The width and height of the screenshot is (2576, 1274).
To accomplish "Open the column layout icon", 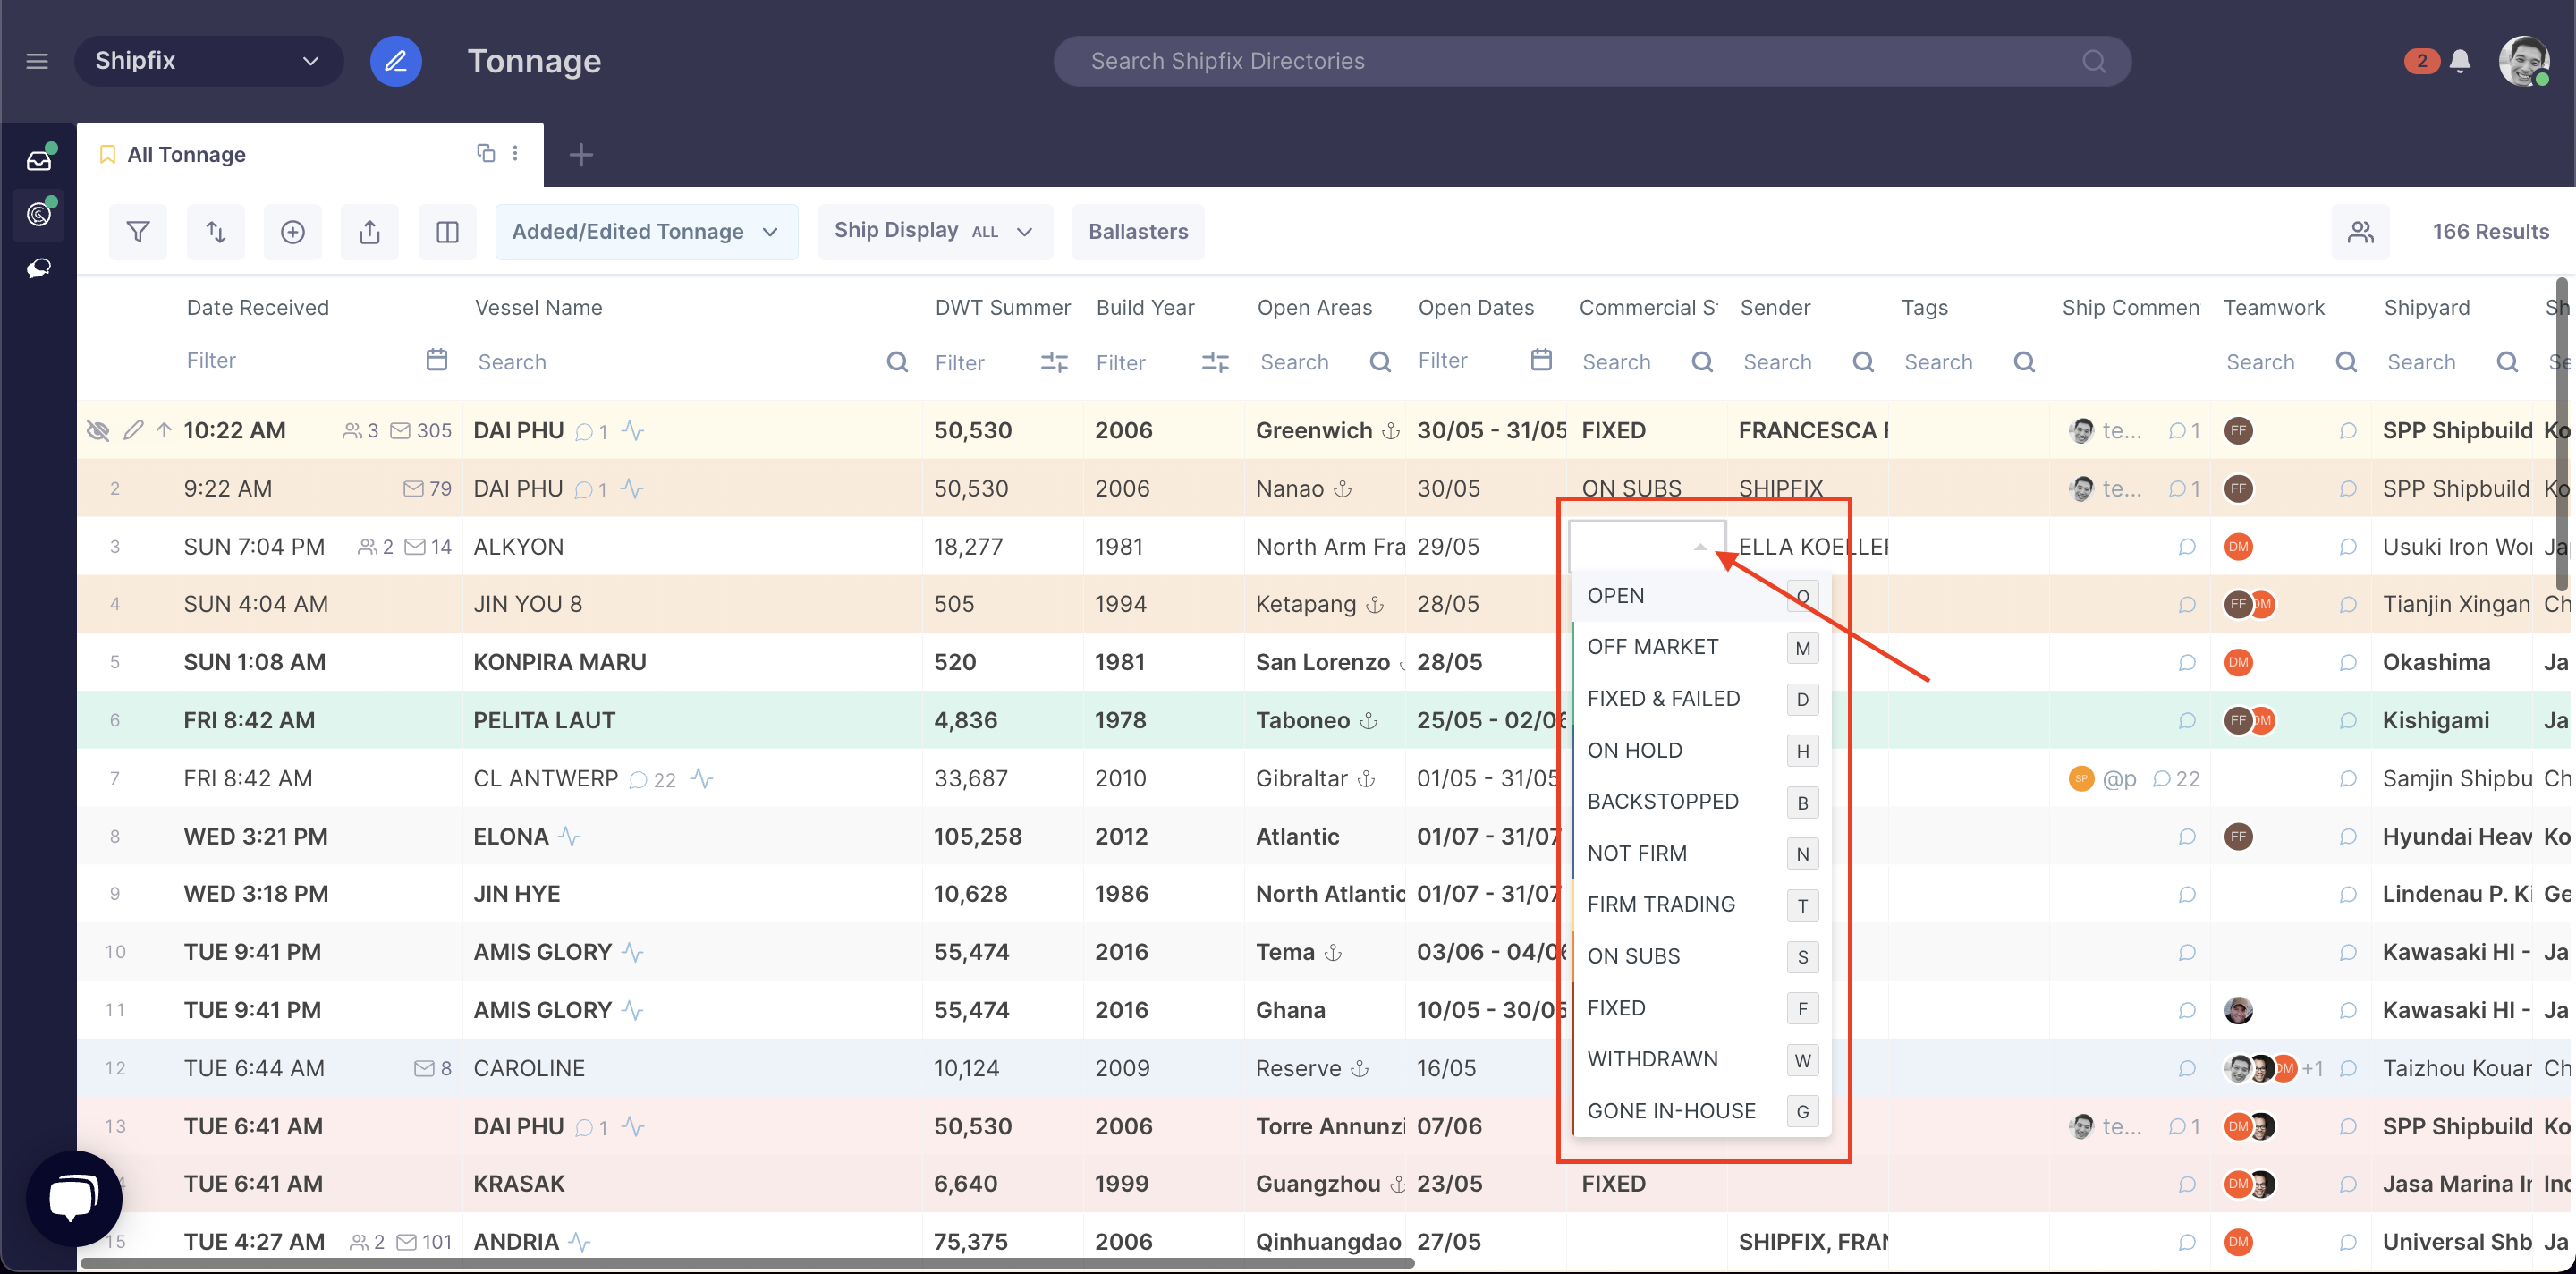I will coord(447,232).
